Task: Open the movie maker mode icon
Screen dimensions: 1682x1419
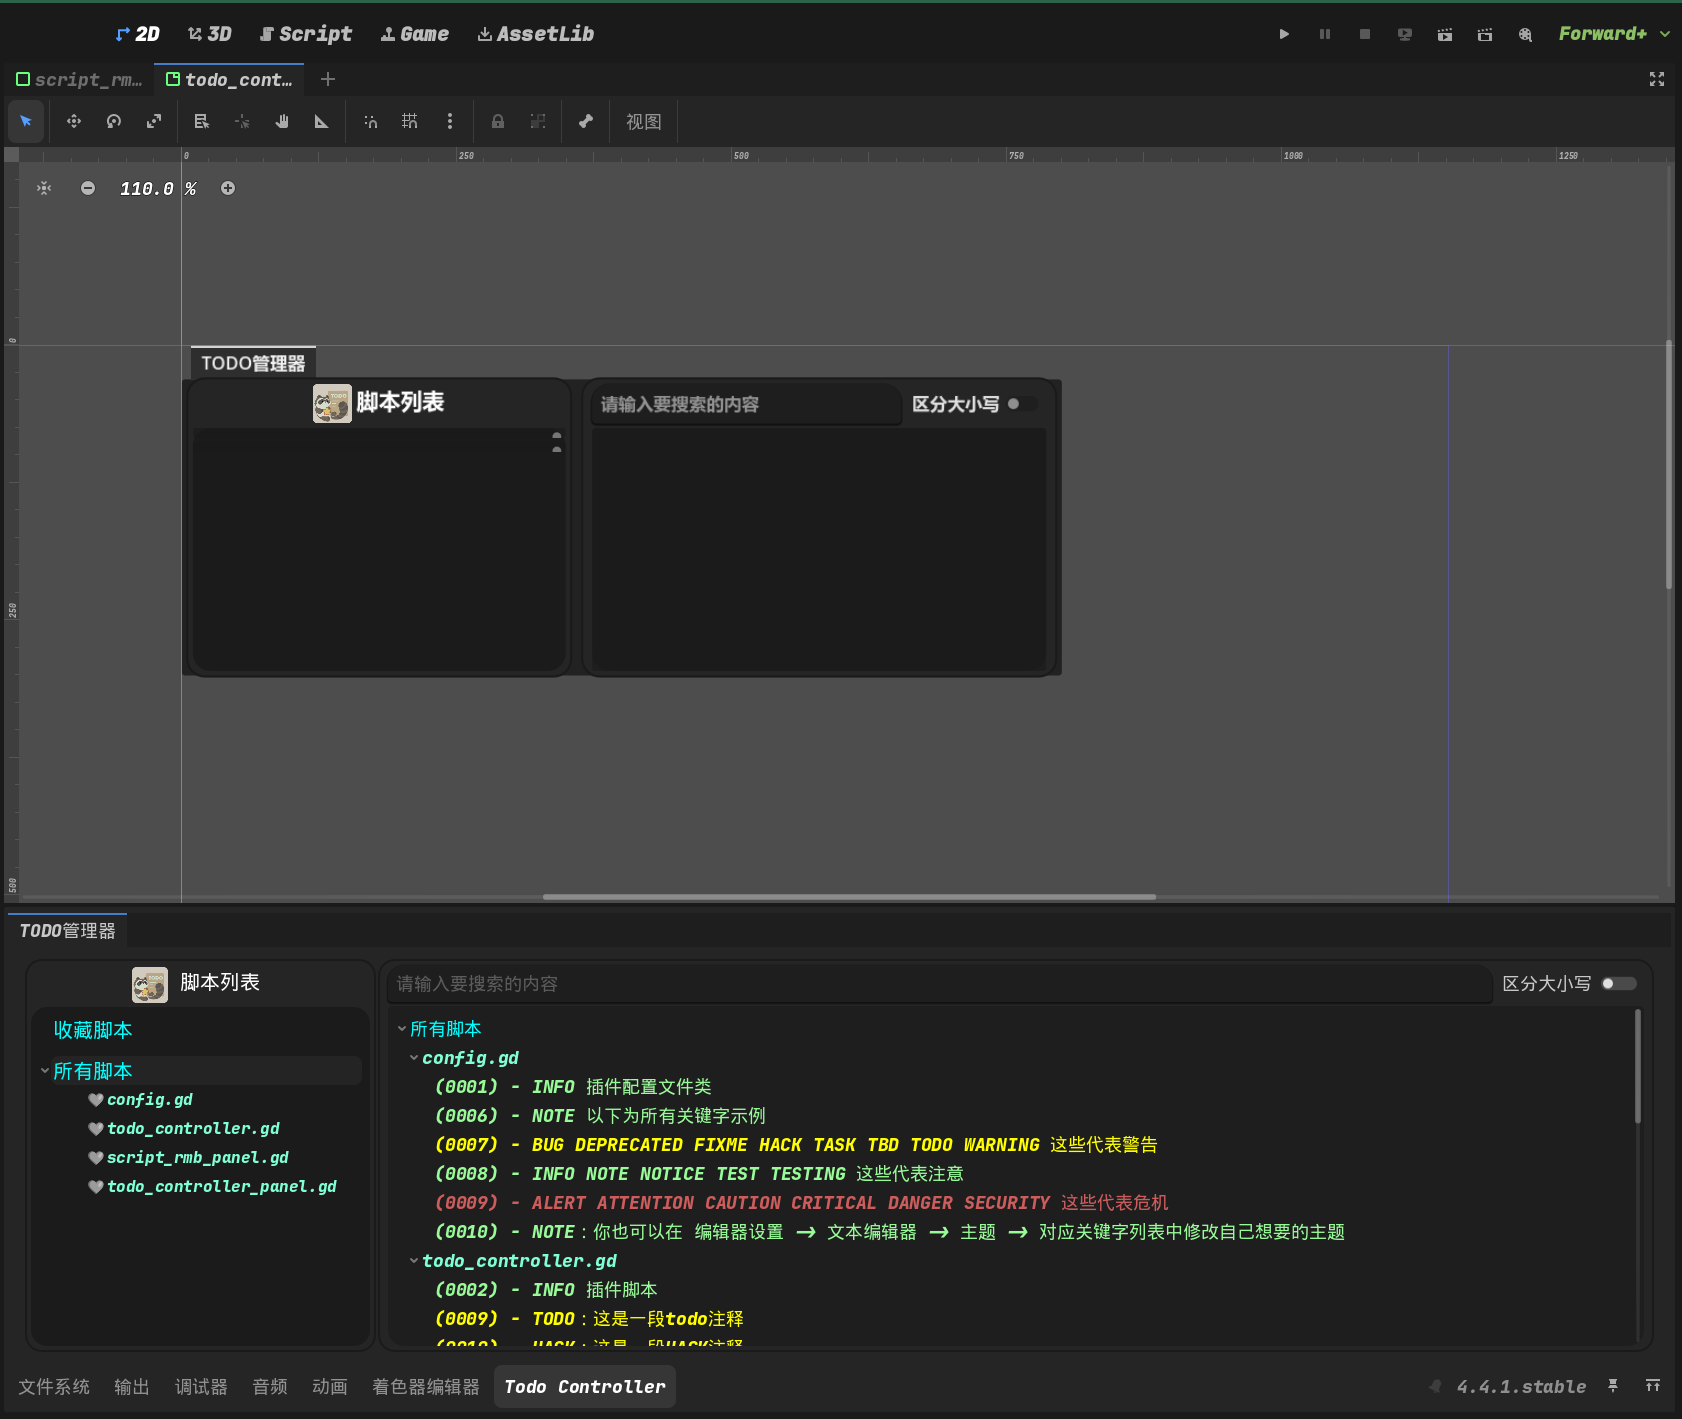Action: pos(1525,34)
